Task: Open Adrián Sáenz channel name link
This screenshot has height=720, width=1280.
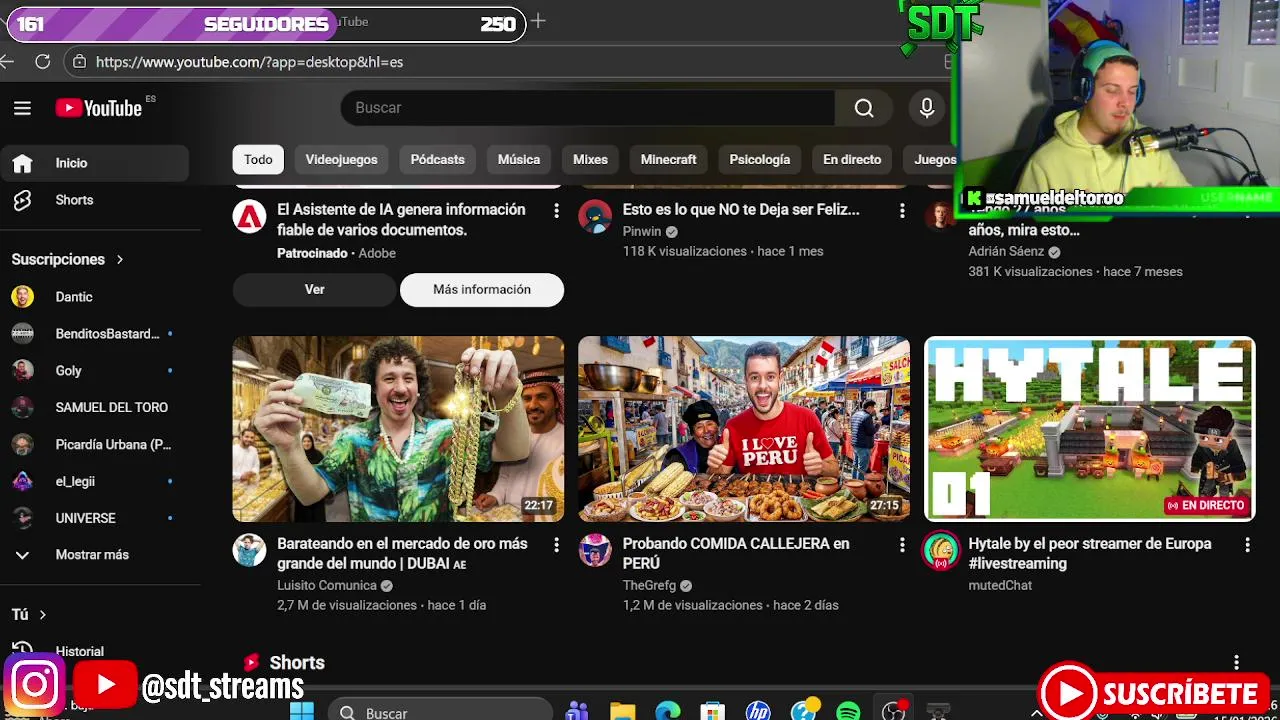Action: click(x=1006, y=252)
